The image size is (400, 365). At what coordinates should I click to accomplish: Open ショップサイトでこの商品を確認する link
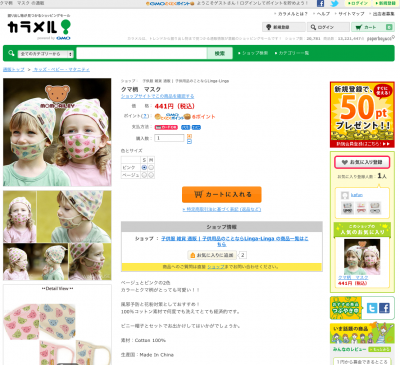(x=157, y=96)
